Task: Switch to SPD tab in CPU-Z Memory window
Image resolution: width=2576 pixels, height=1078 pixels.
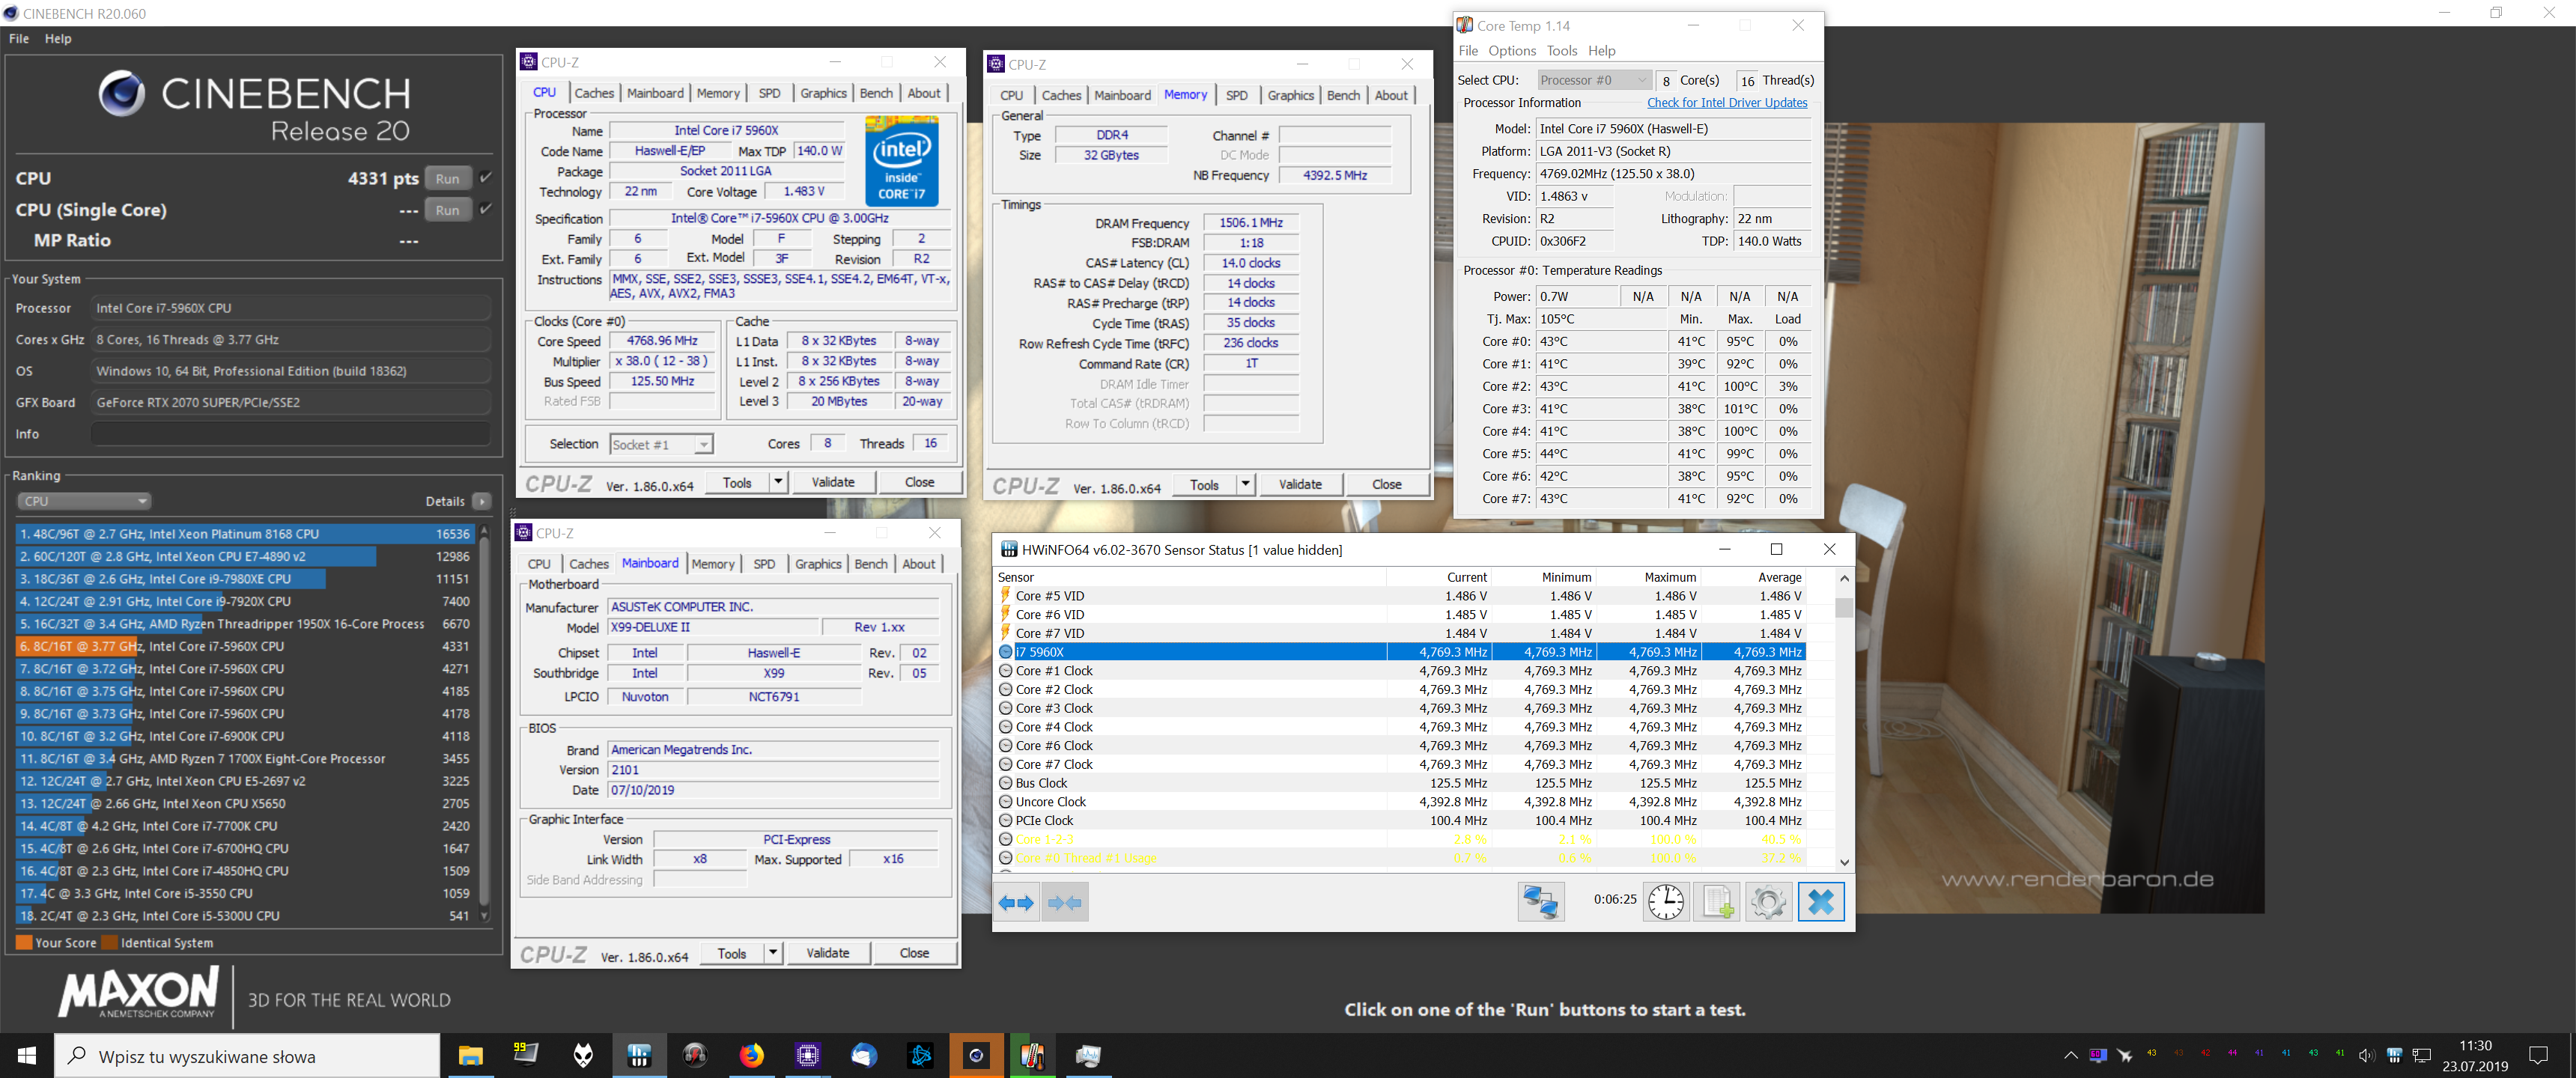Action: coord(1237,95)
